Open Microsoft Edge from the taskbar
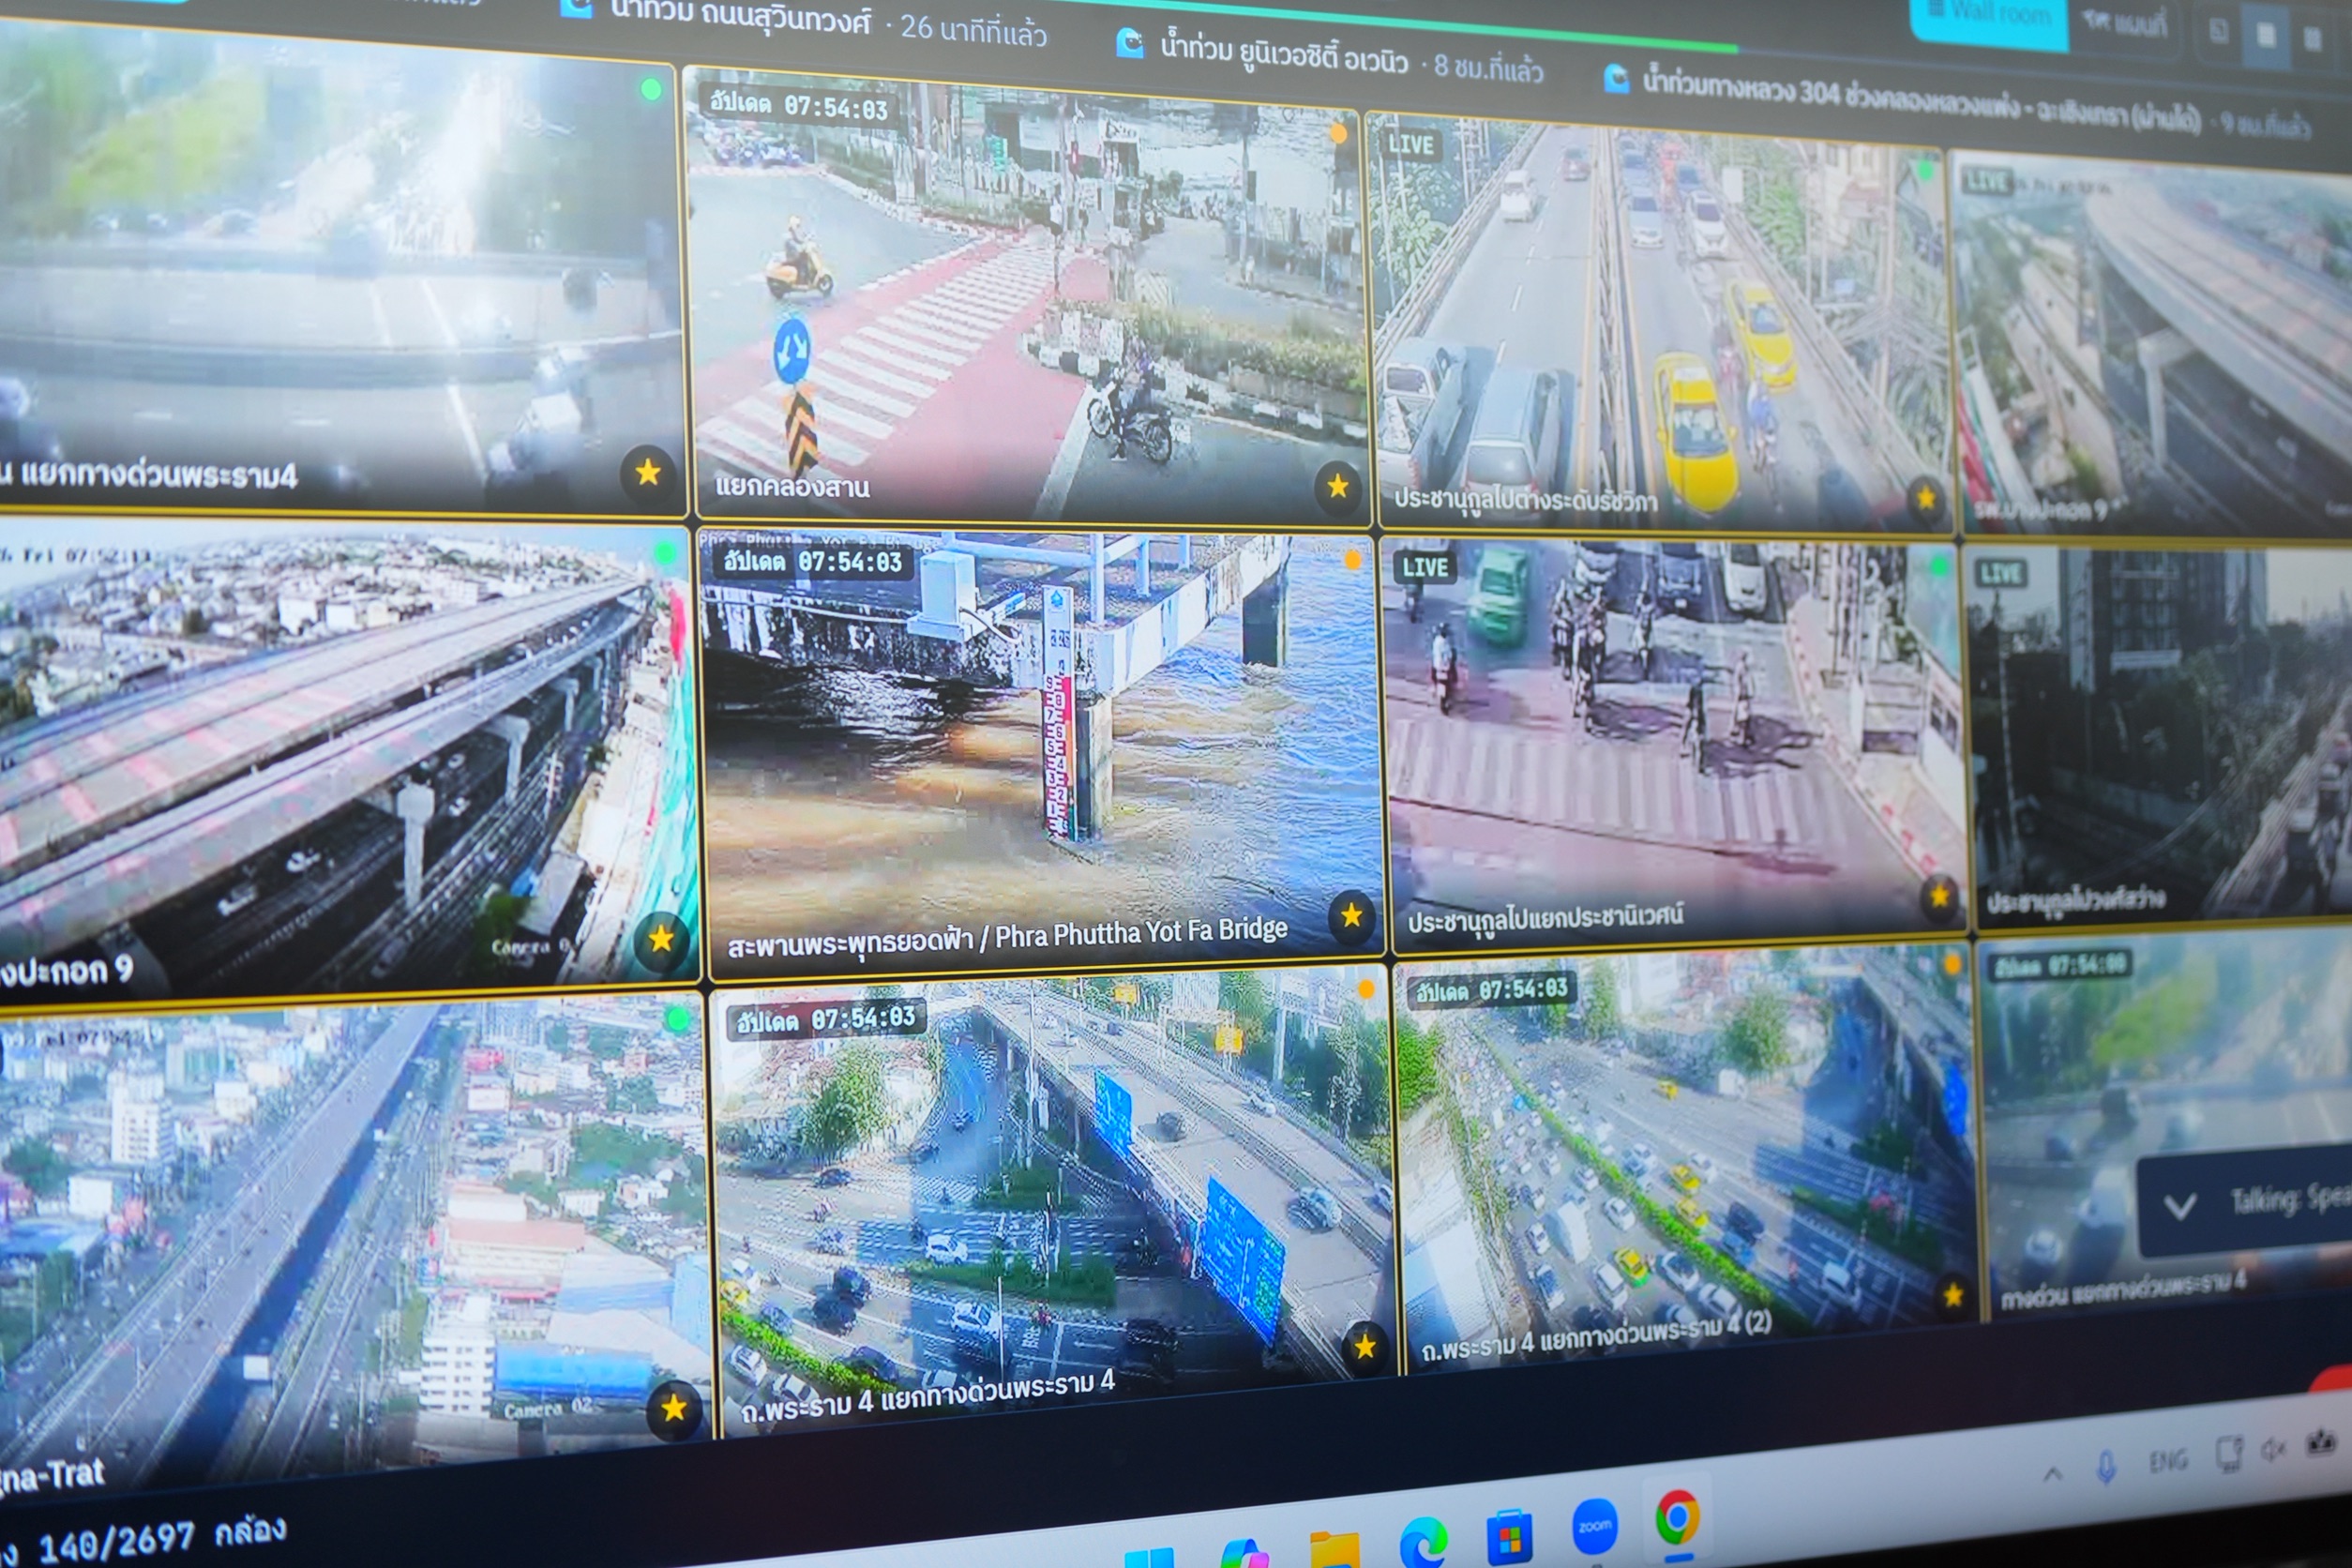The height and width of the screenshot is (1568, 2352). [1423, 1543]
